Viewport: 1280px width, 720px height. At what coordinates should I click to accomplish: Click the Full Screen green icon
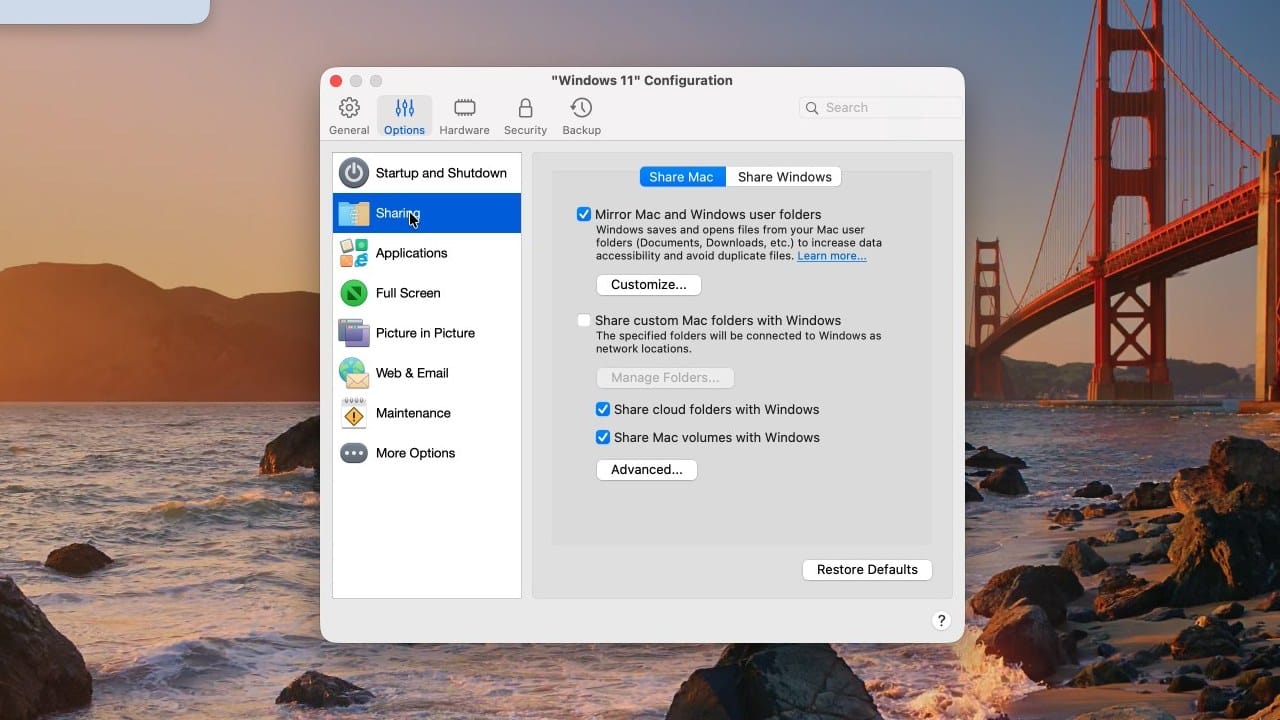[x=354, y=293]
